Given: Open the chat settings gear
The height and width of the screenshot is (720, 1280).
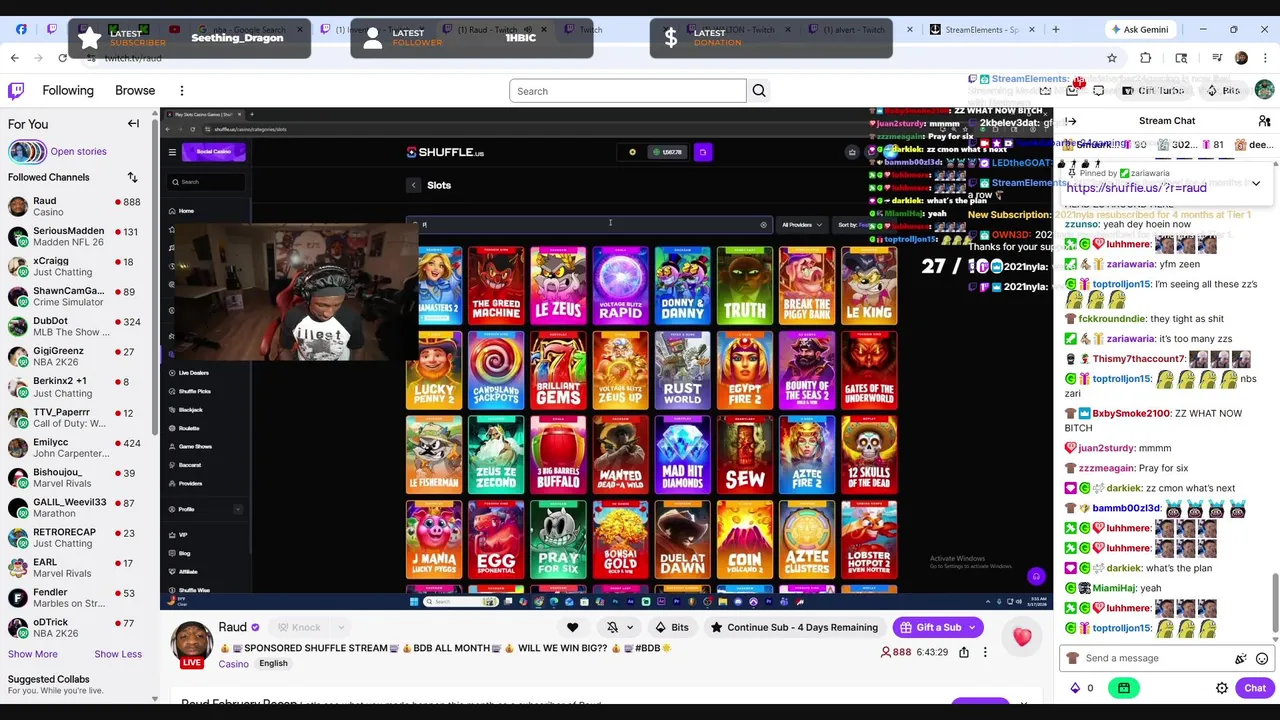Looking at the screenshot, I should coord(1221,688).
